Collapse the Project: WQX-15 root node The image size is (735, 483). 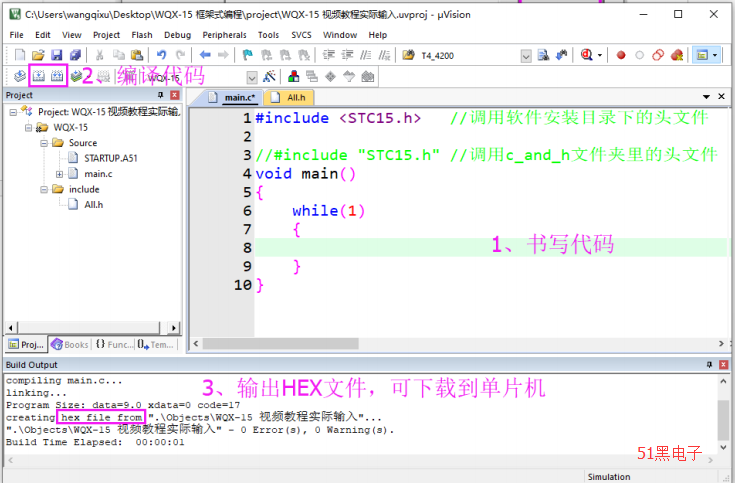coord(13,112)
